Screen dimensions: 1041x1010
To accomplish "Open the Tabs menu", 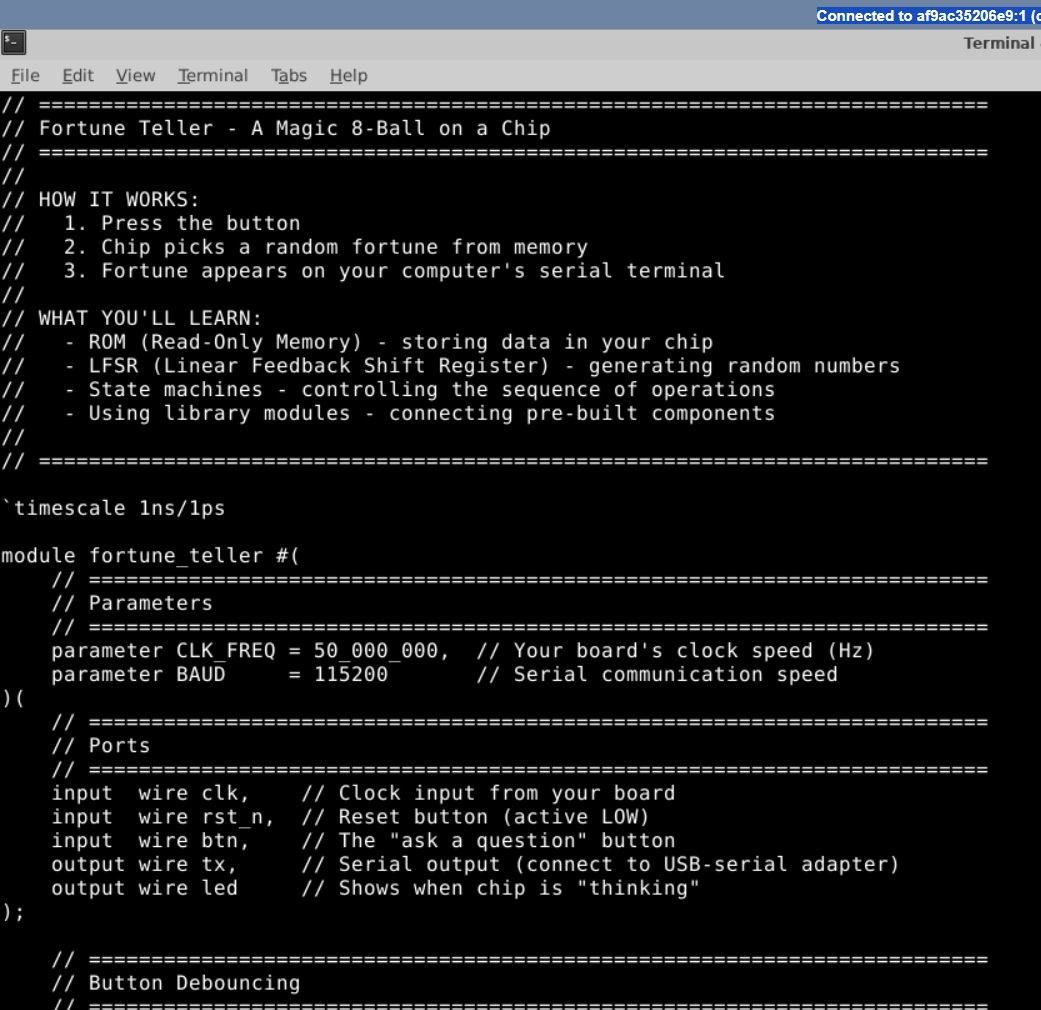I will pyautogui.click(x=288, y=76).
